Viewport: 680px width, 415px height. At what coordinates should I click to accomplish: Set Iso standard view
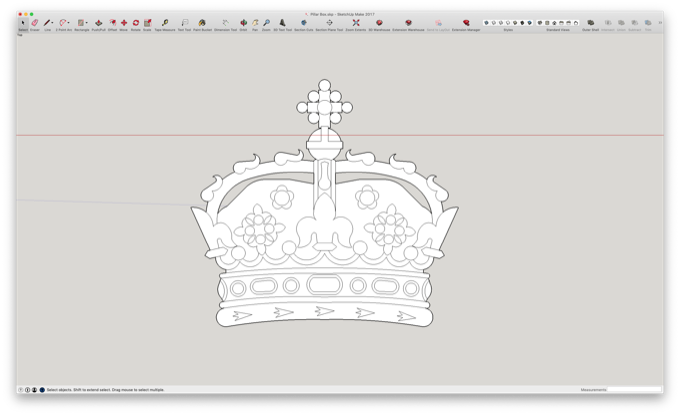[540, 23]
